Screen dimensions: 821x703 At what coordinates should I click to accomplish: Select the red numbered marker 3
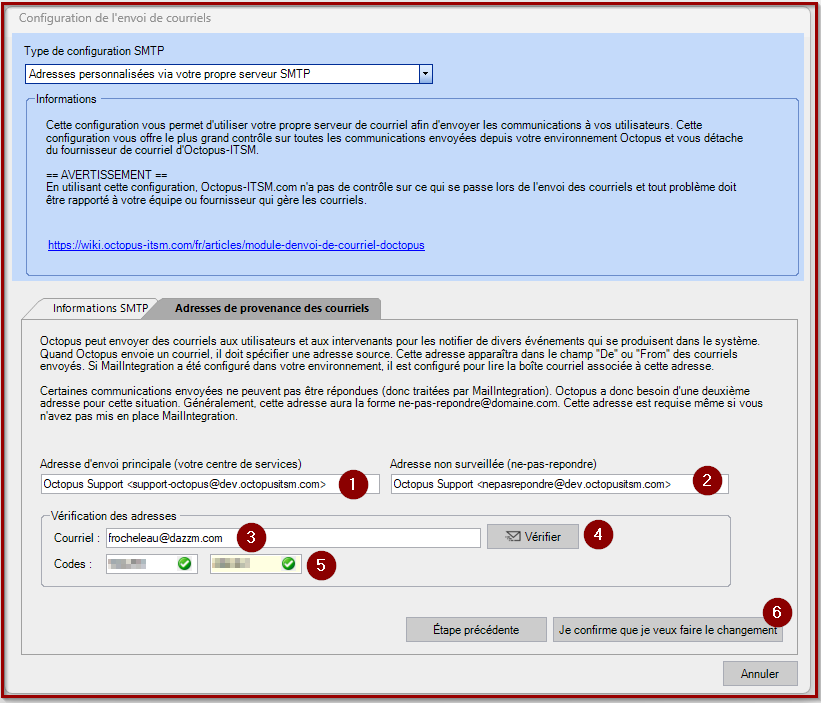(x=250, y=537)
